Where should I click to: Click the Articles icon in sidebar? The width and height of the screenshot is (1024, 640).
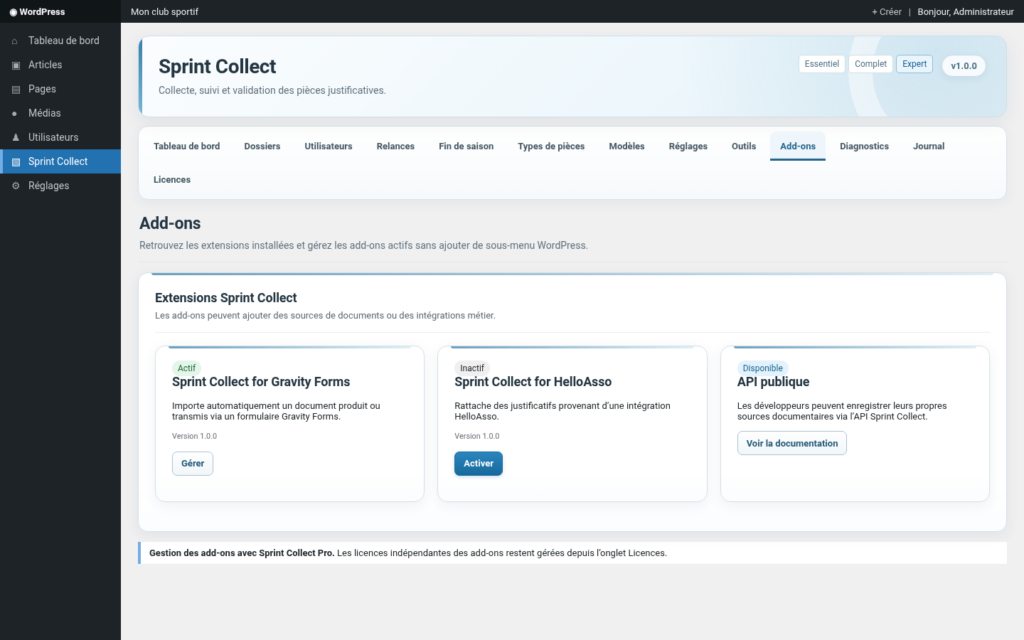[16, 65]
